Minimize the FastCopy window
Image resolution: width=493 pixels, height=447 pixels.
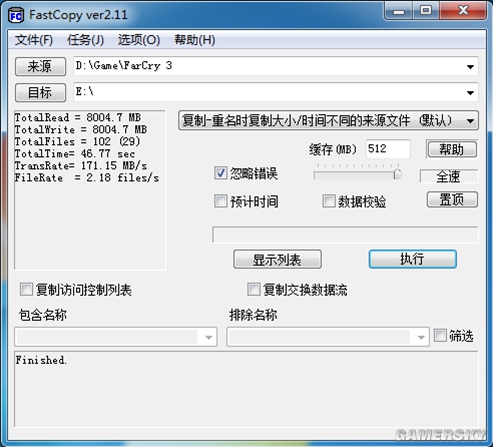pos(399,11)
